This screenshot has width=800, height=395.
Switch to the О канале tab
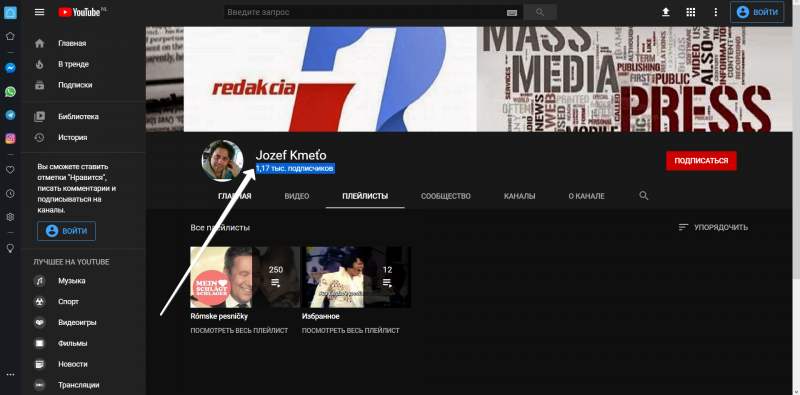pos(587,196)
